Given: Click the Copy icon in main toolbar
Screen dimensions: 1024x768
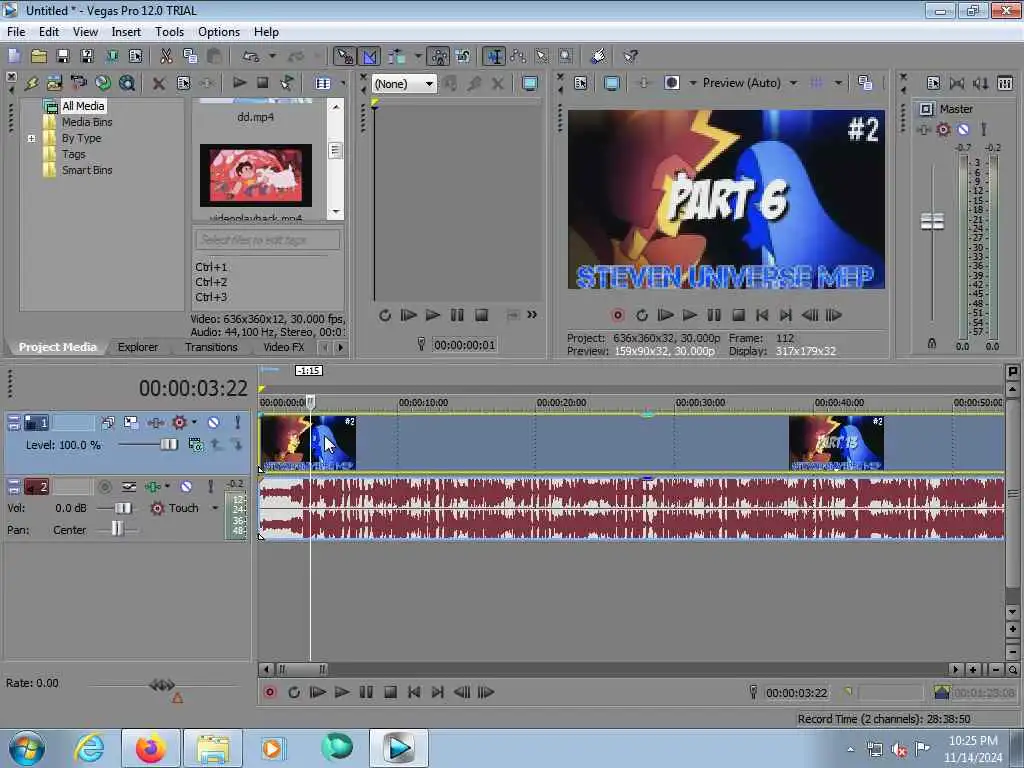Looking at the screenshot, I should [x=190, y=57].
